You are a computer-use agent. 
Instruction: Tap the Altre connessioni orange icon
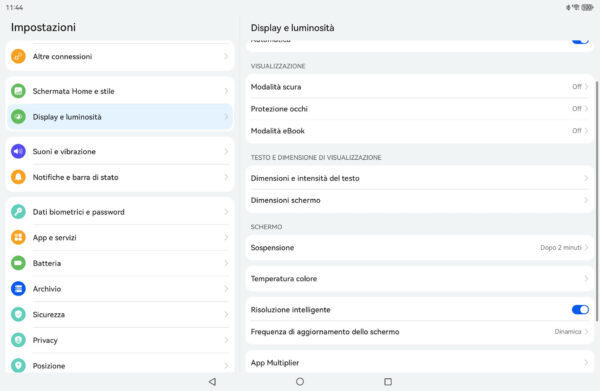pos(18,56)
